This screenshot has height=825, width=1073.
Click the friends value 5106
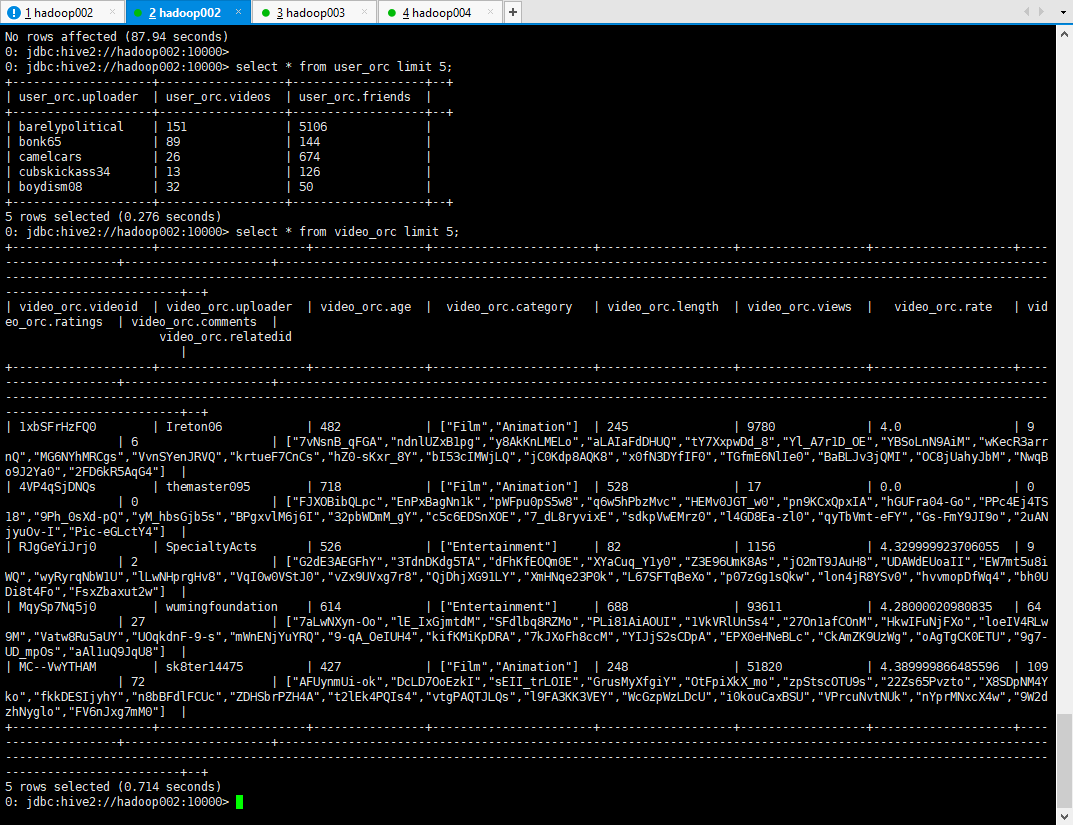(x=313, y=127)
